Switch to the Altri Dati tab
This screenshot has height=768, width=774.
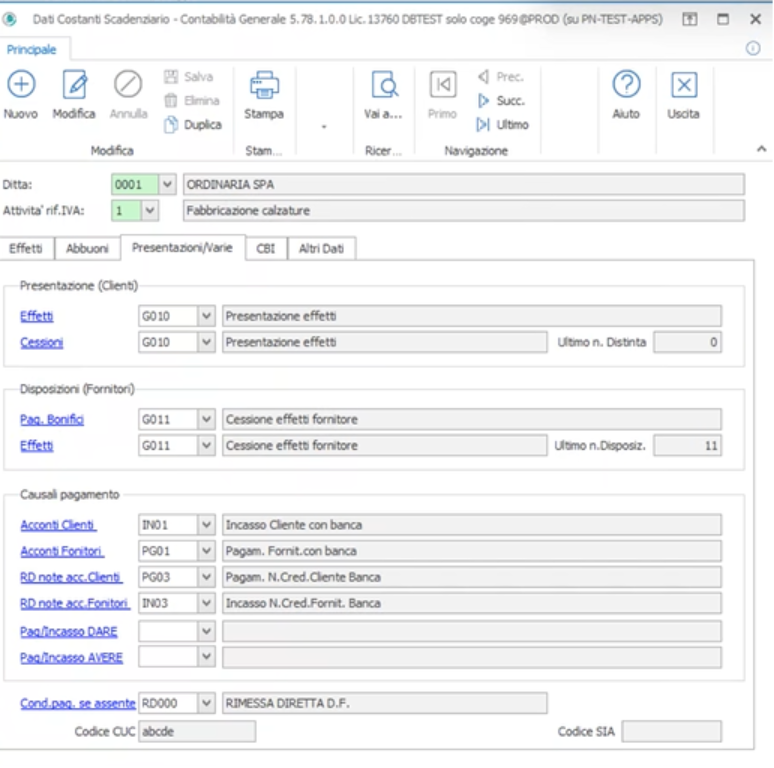coord(321,249)
